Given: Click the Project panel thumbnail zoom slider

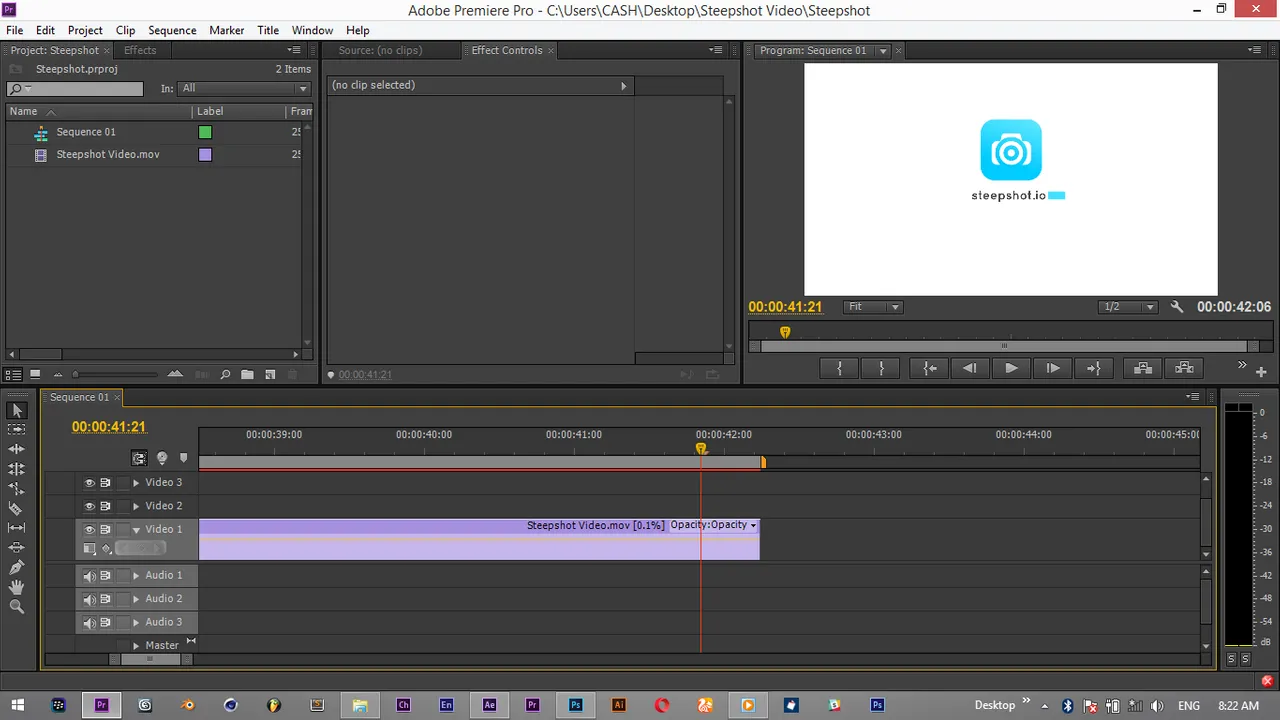Looking at the screenshot, I should pos(115,375).
